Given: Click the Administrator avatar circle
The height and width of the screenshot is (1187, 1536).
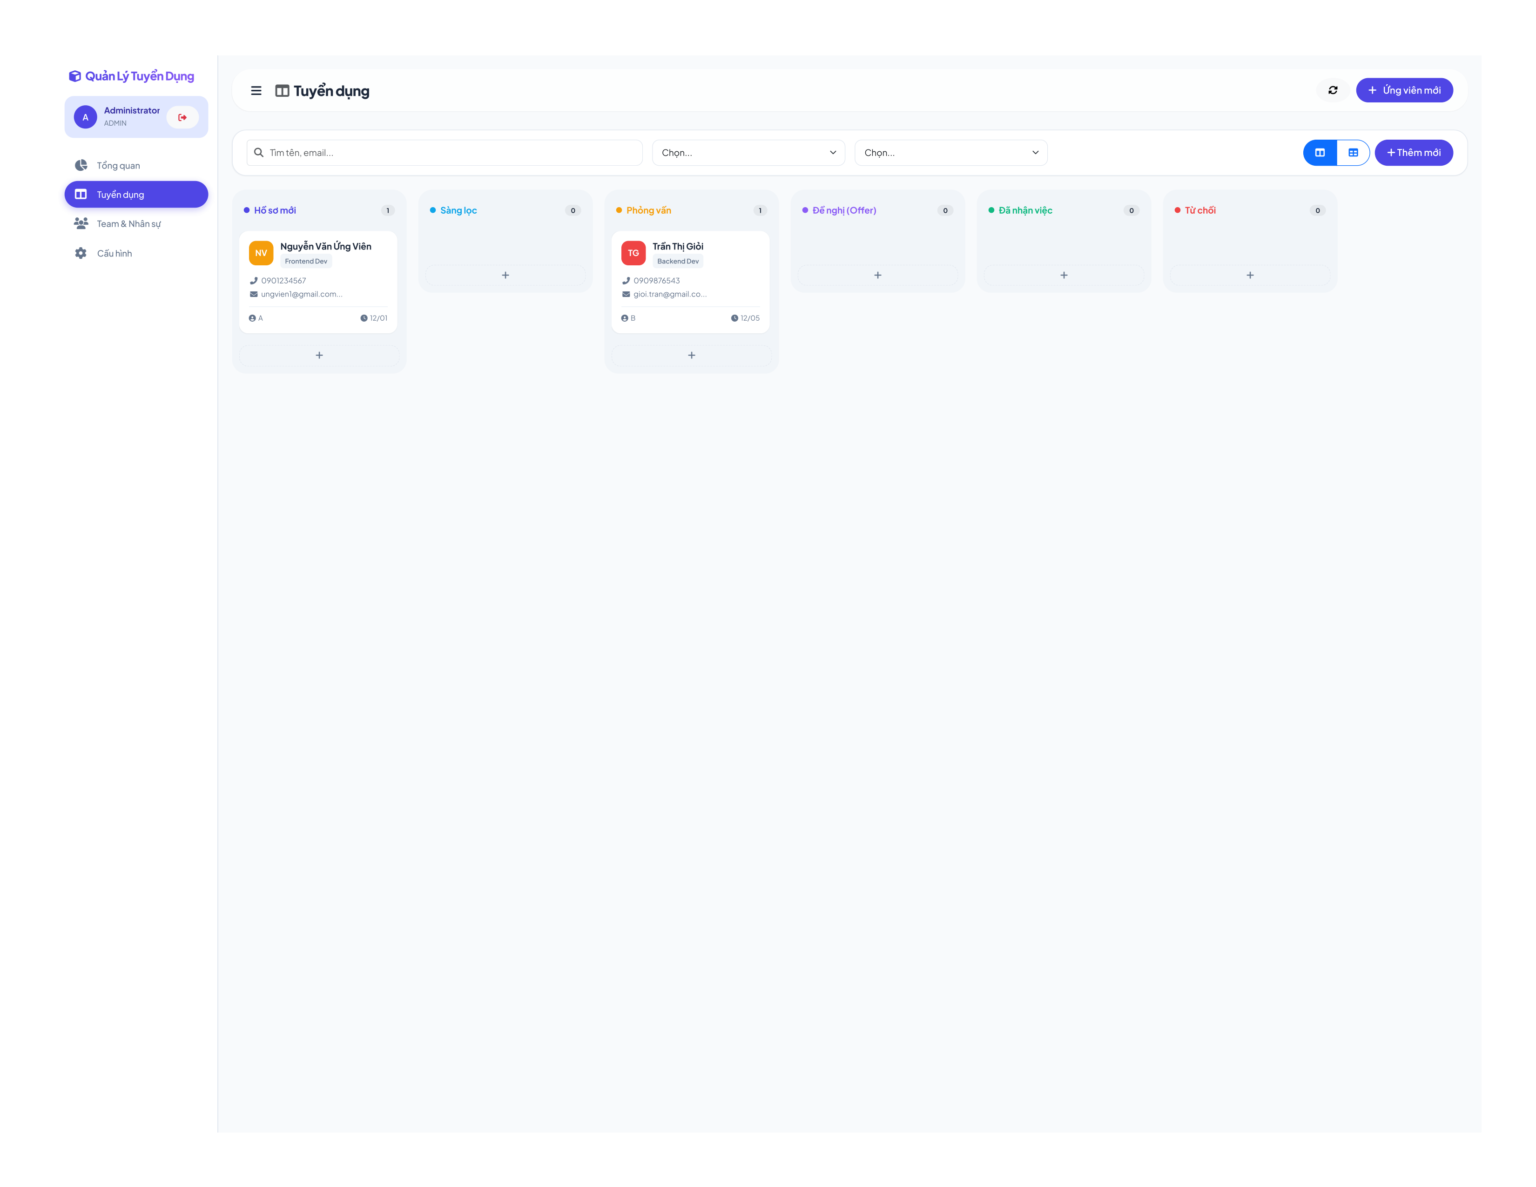Looking at the screenshot, I should [85, 117].
